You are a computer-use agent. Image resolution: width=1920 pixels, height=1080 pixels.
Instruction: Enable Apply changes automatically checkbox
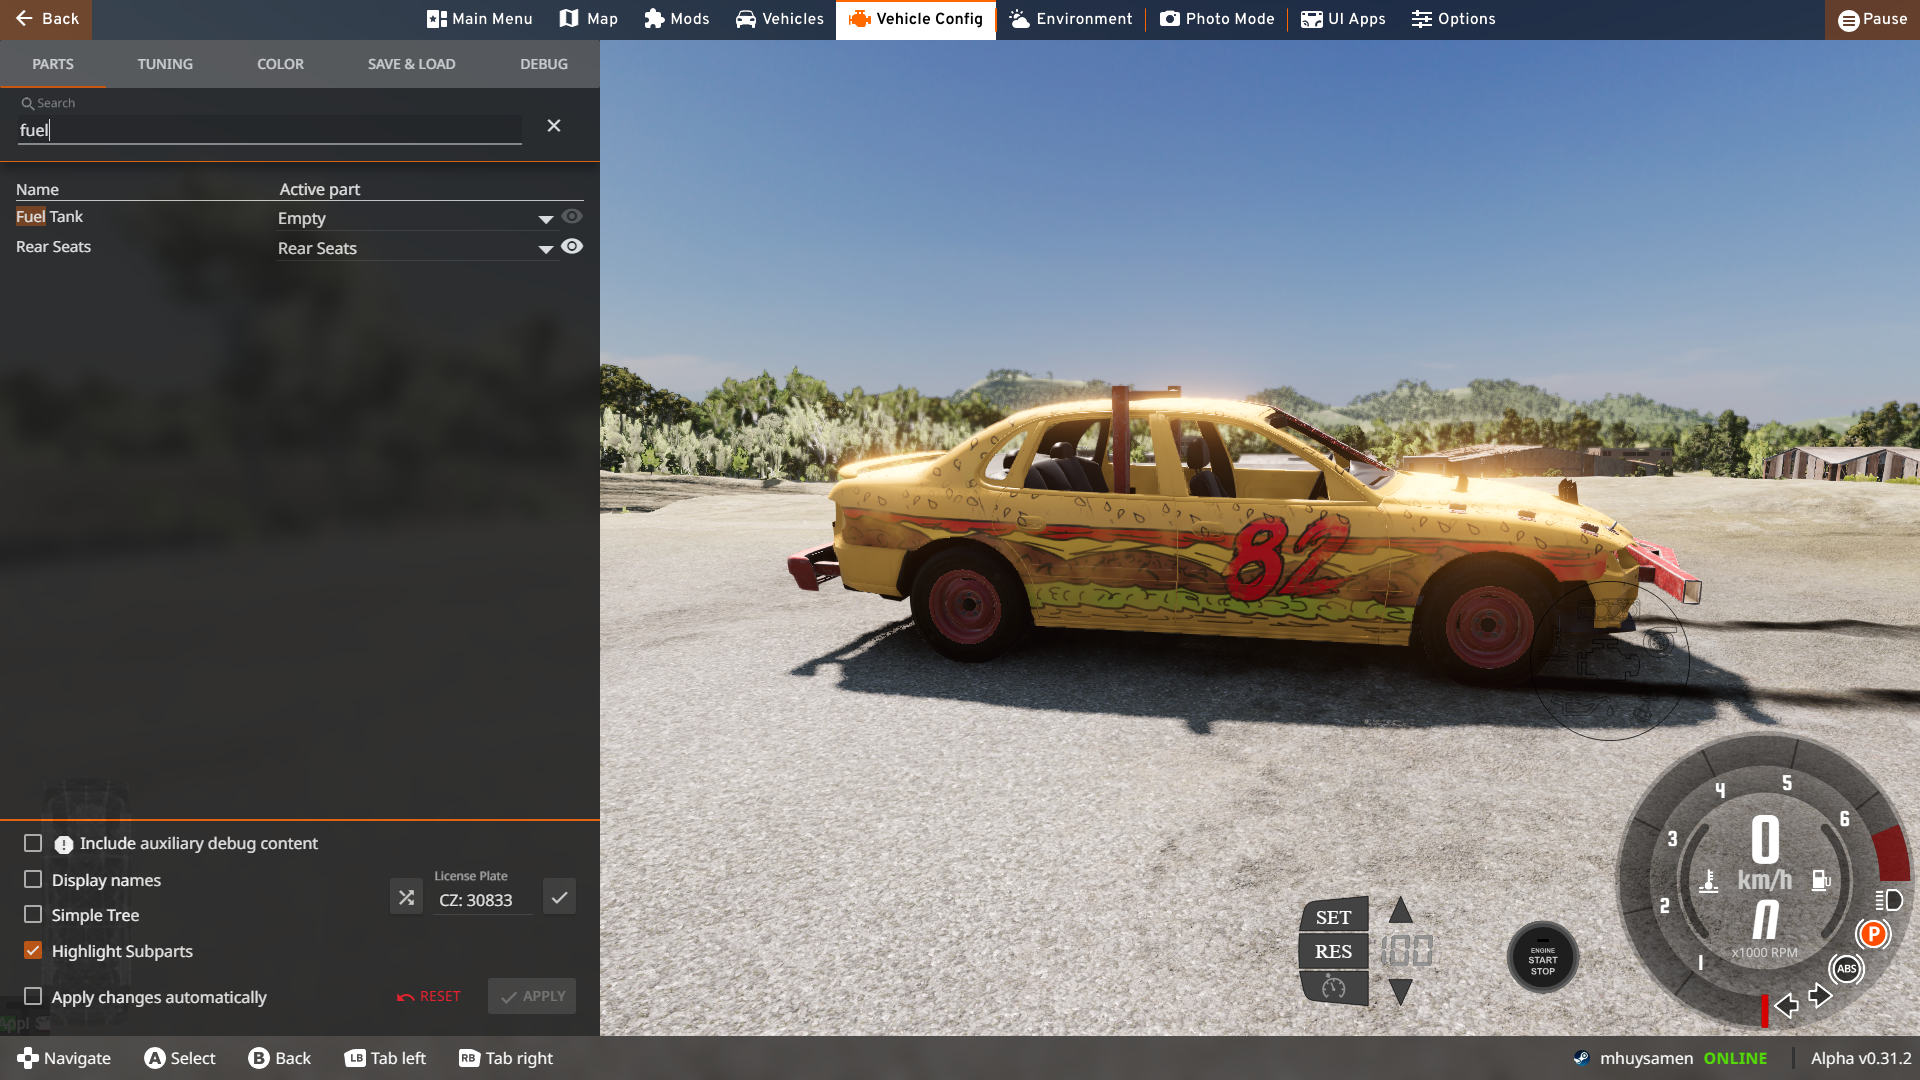point(33,996)
